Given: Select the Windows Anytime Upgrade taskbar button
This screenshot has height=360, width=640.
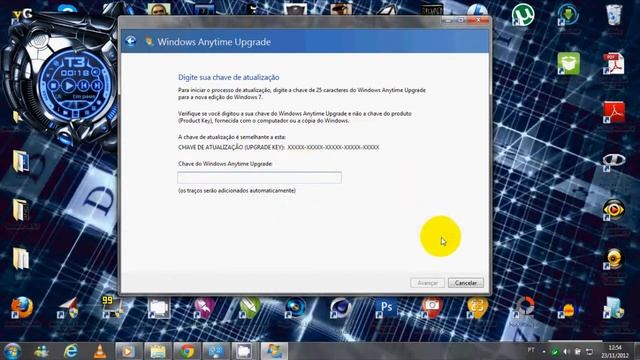Looking at the screenshot, I should (x=274, y=351).
